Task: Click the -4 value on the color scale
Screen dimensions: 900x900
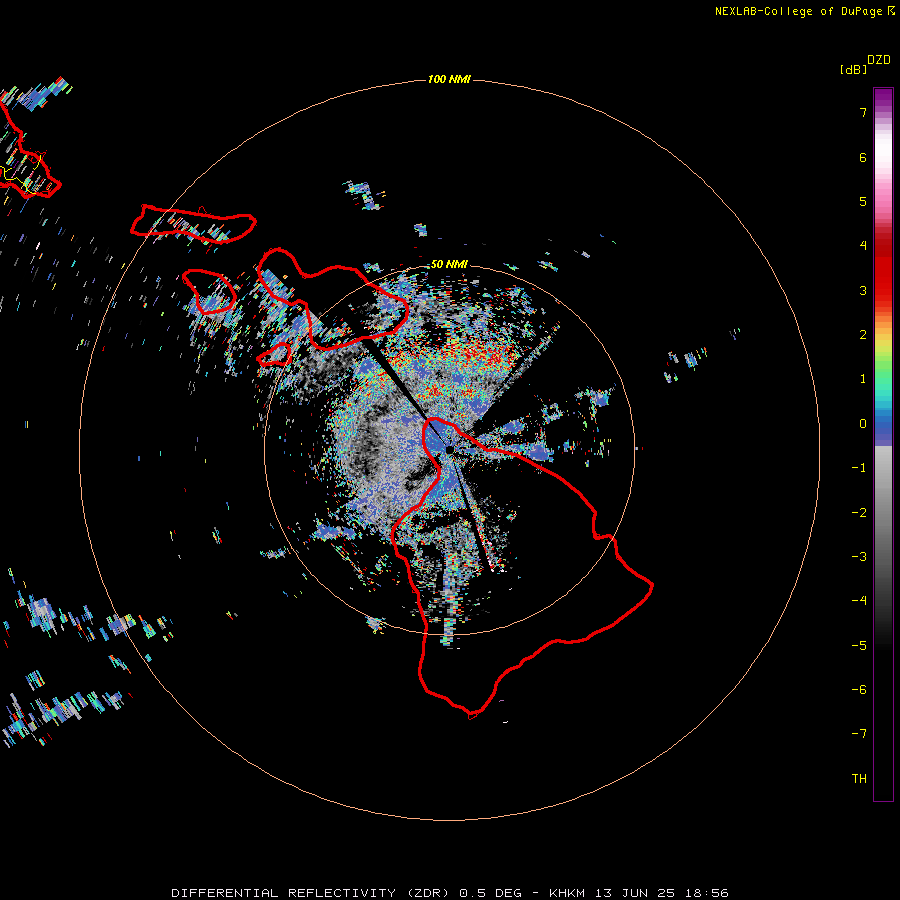Action: click(x=859, y=601)
